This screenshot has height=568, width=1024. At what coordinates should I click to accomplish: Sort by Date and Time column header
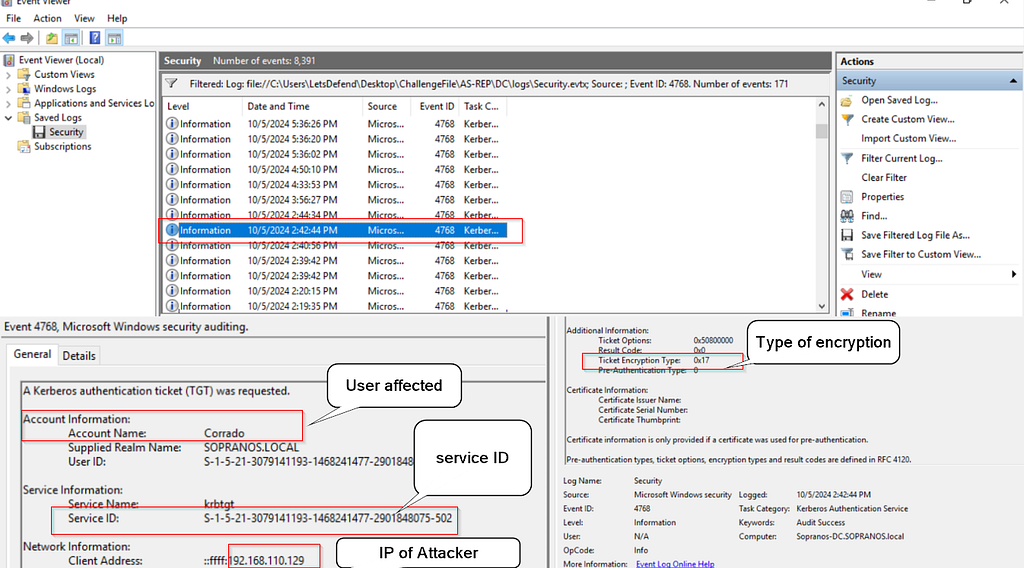(302, 106)
